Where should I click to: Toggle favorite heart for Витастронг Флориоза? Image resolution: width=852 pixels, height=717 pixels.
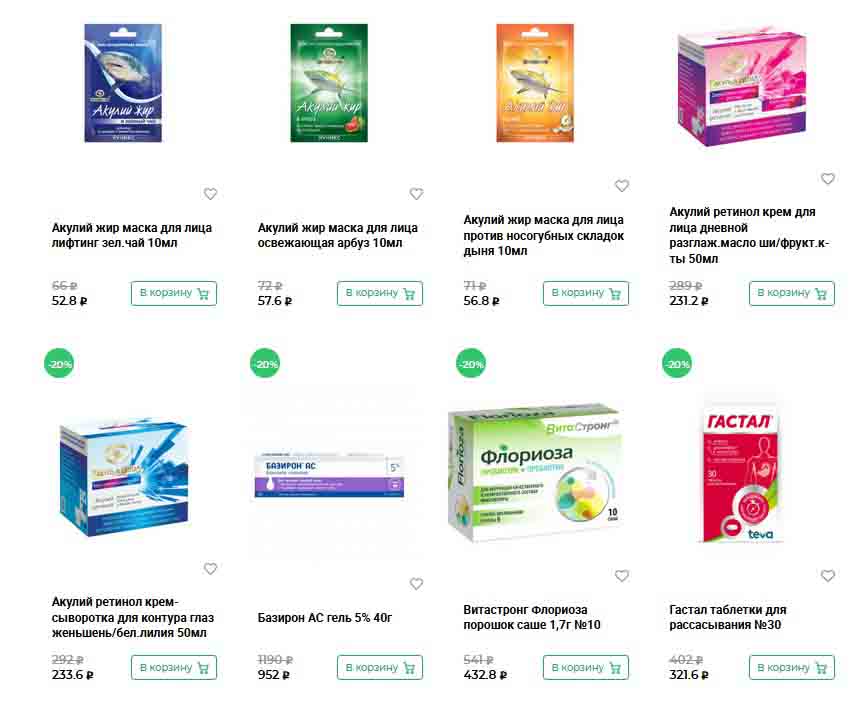point(622,576)
